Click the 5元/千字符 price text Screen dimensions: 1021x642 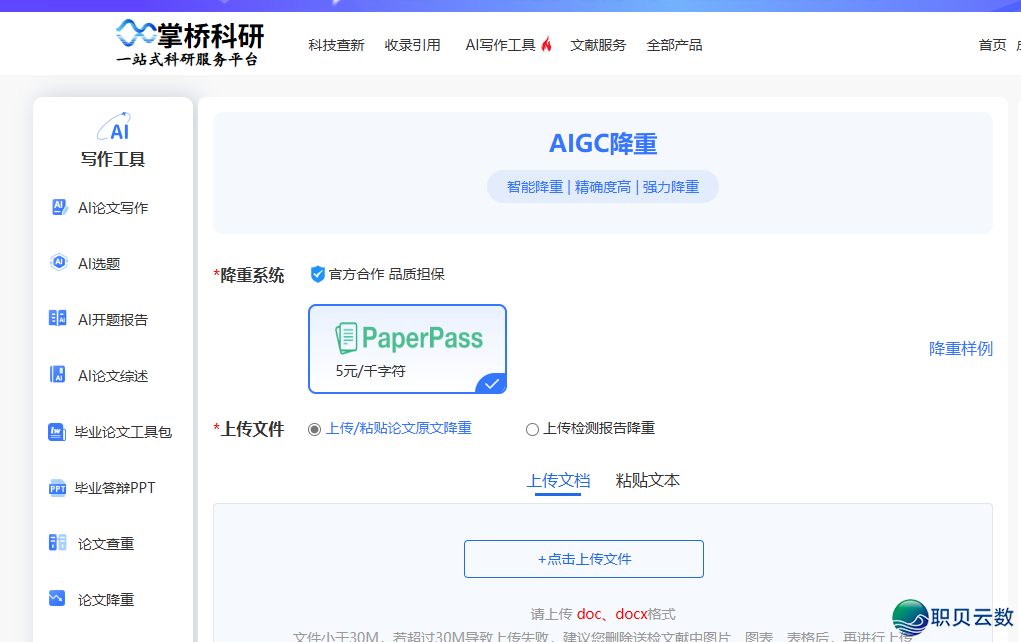coord(371,370)
